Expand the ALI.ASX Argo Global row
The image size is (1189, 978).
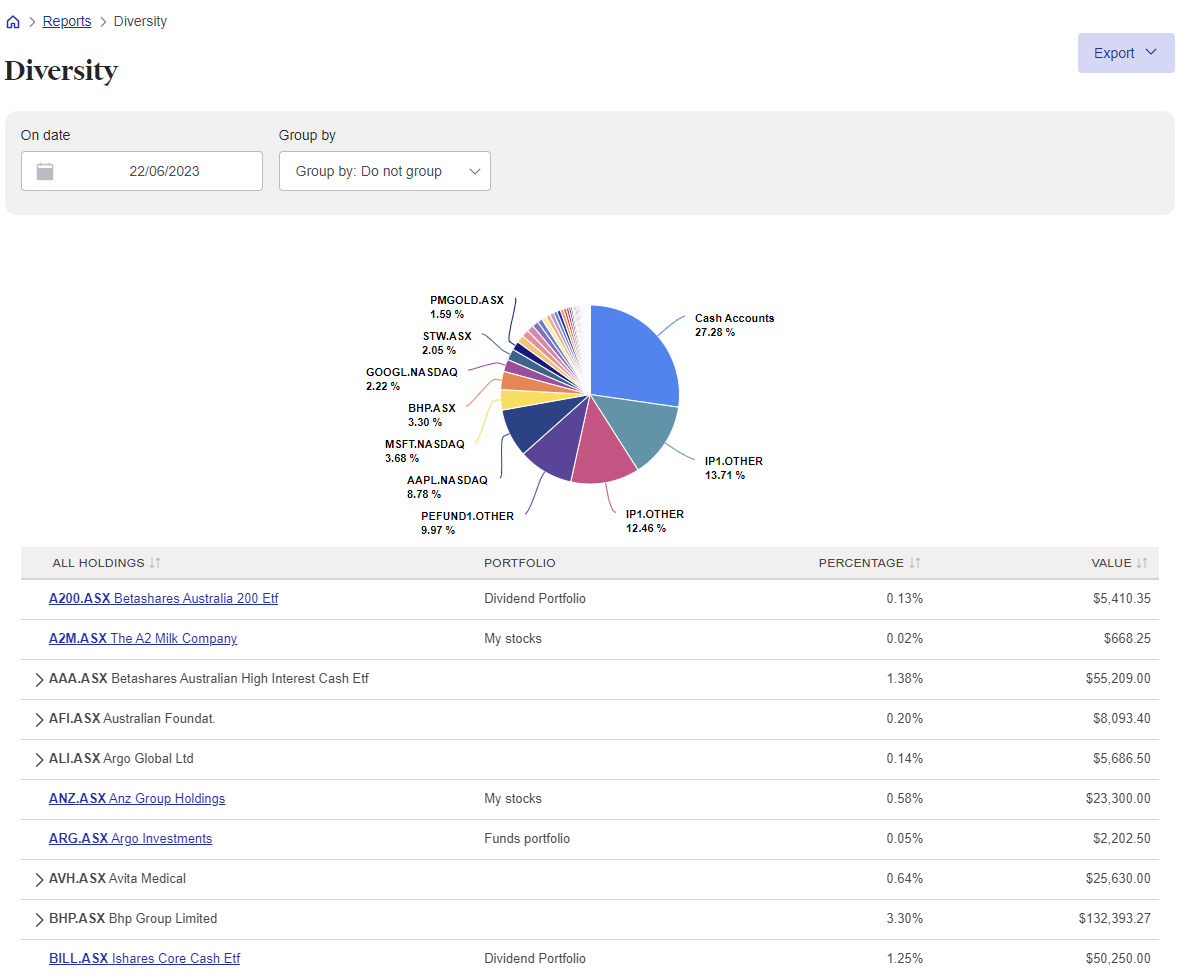(39, 758)
